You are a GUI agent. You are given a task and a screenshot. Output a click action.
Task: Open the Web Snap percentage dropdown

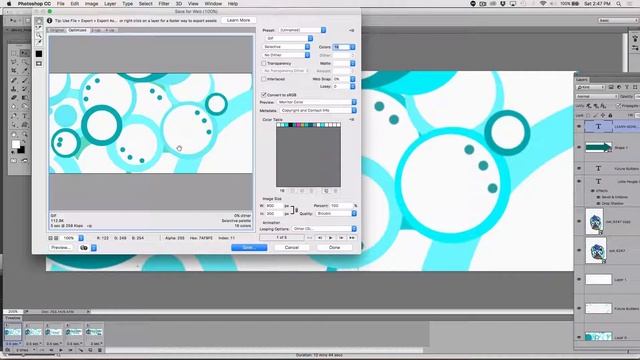tap(344, 79)
